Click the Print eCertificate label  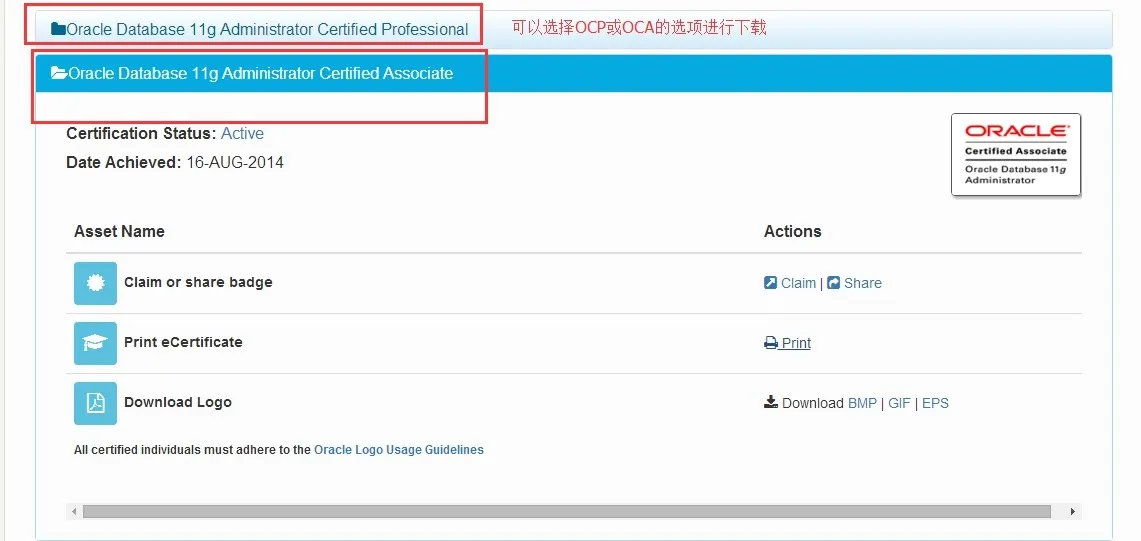click(183, 342)
